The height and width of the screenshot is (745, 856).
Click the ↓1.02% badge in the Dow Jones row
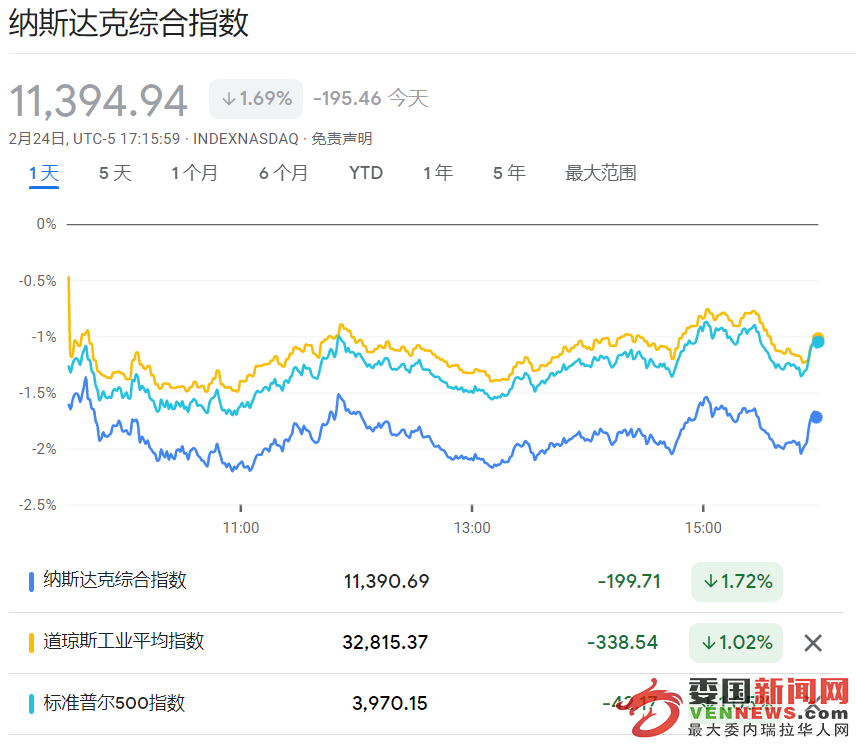736,643
